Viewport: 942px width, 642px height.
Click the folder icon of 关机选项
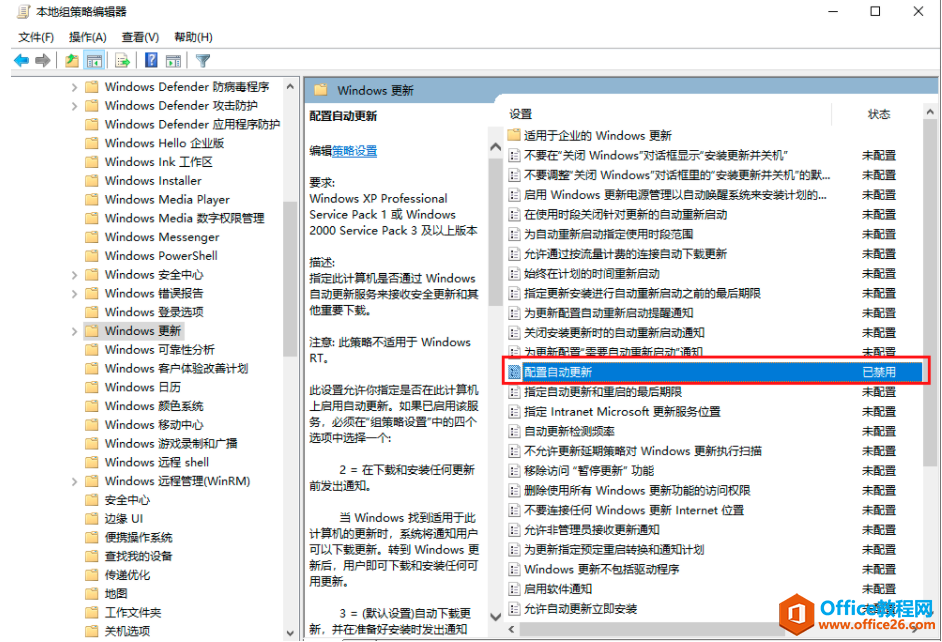[x=91, y=631]
